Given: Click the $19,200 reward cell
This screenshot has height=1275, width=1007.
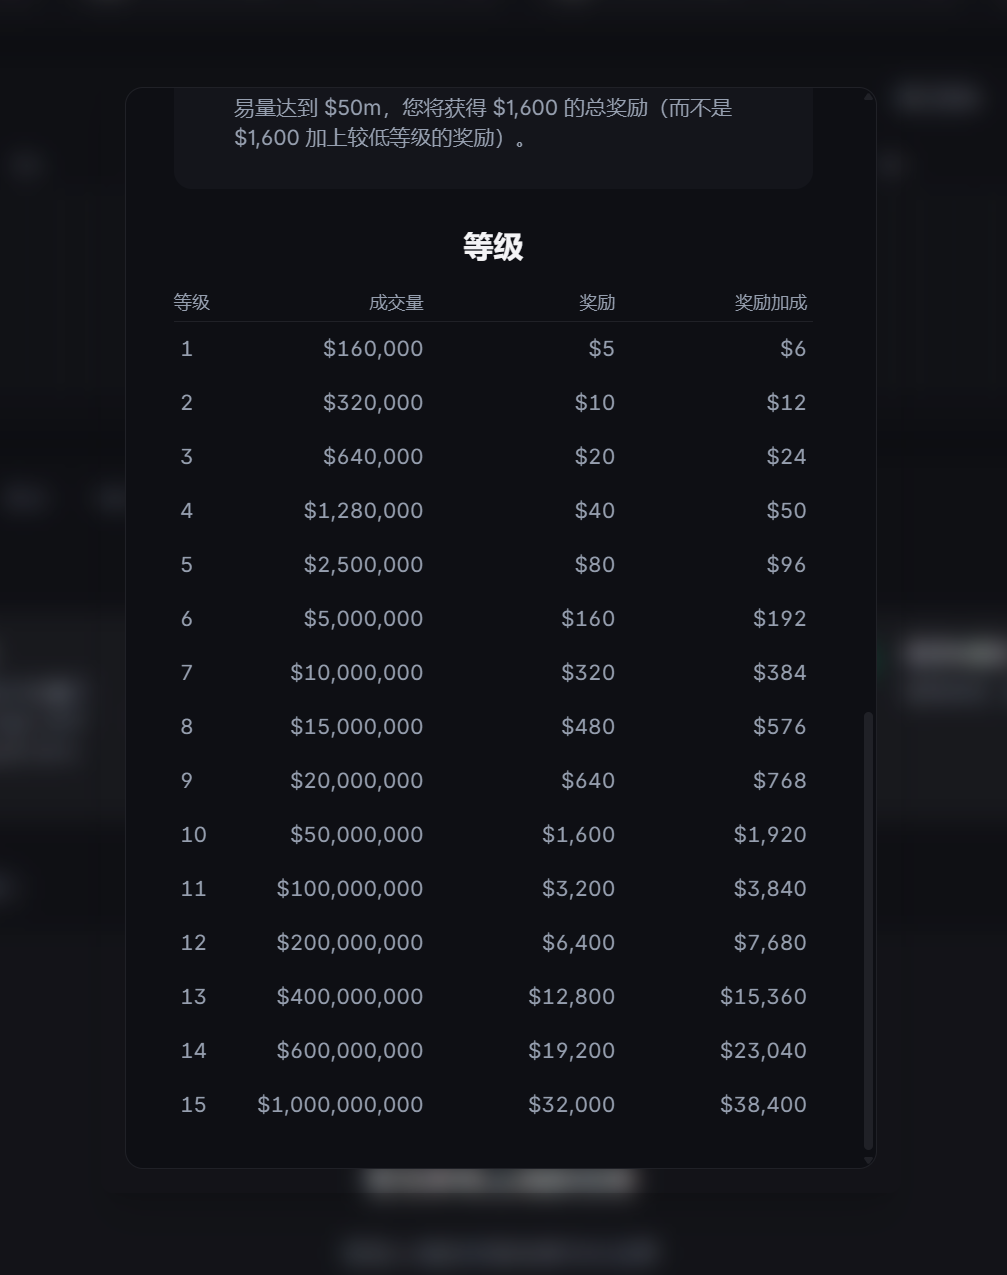Looking at the screenshot, I should point(572,1051).
